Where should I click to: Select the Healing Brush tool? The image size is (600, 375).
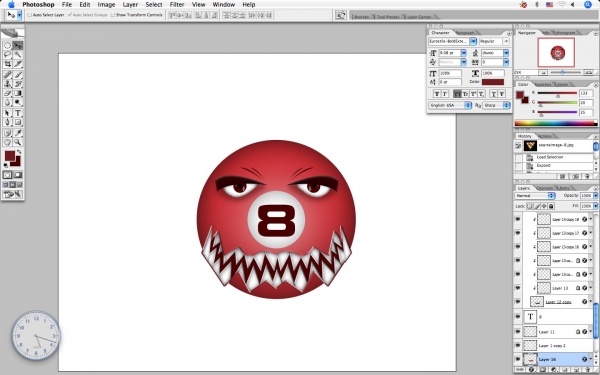7,75
